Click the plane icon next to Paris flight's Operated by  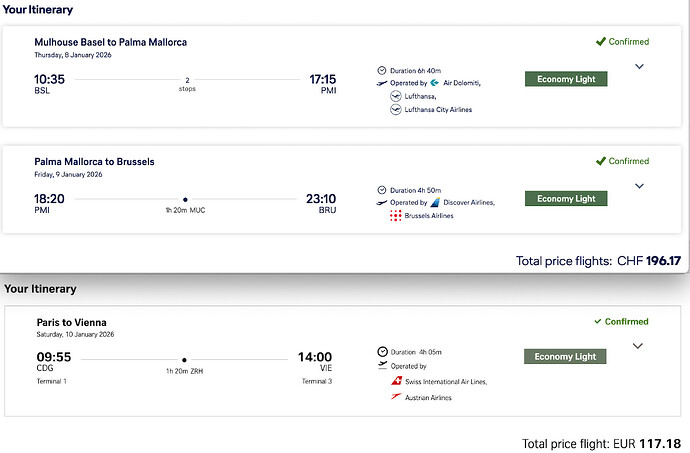[382, 366]
